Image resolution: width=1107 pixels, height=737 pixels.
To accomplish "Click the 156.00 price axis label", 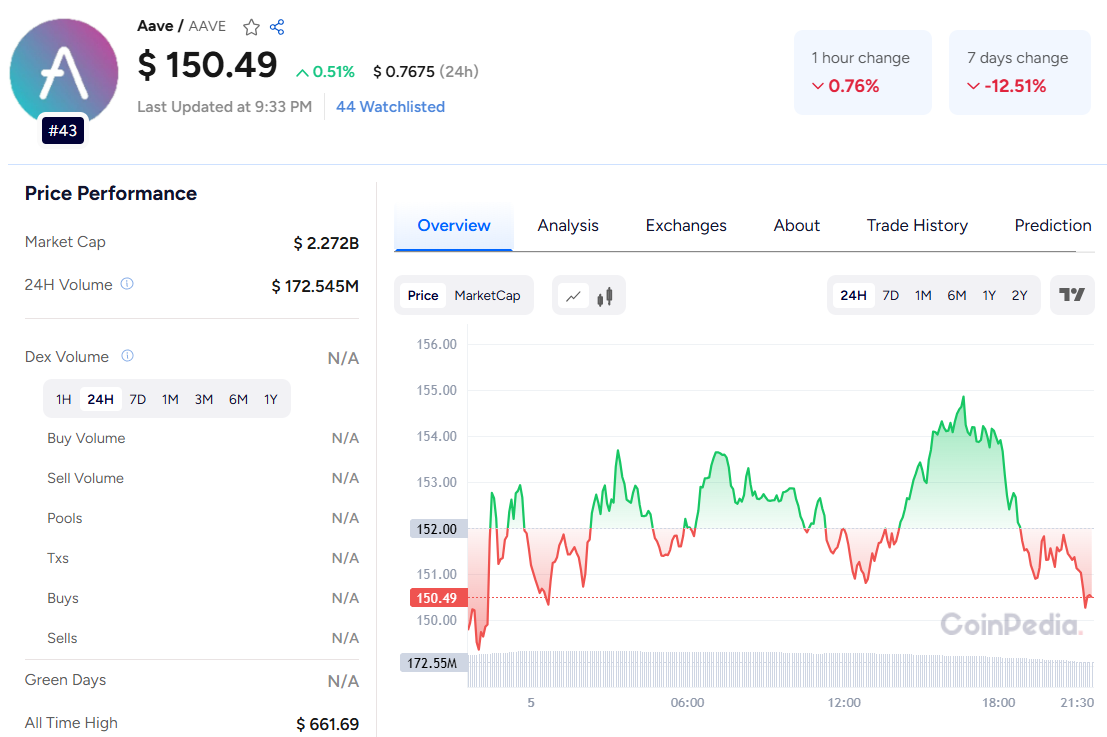I will click(x=436, y=344).
